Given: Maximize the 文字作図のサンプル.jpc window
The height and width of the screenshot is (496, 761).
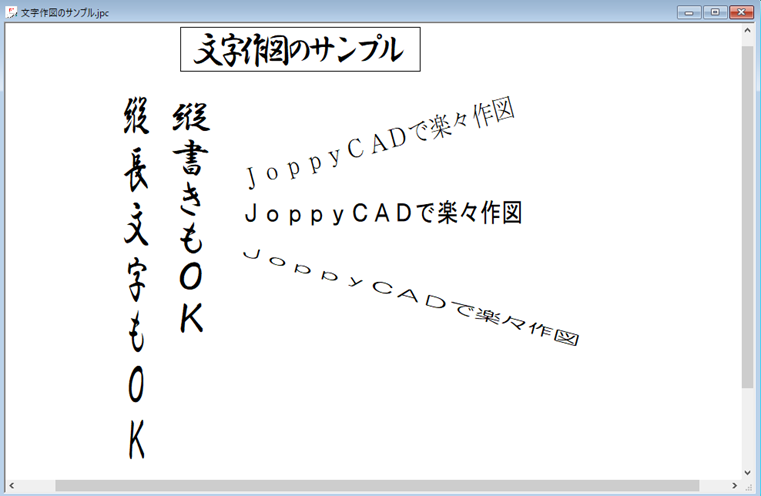Looking at the screenshot, I should pos(715,12).
